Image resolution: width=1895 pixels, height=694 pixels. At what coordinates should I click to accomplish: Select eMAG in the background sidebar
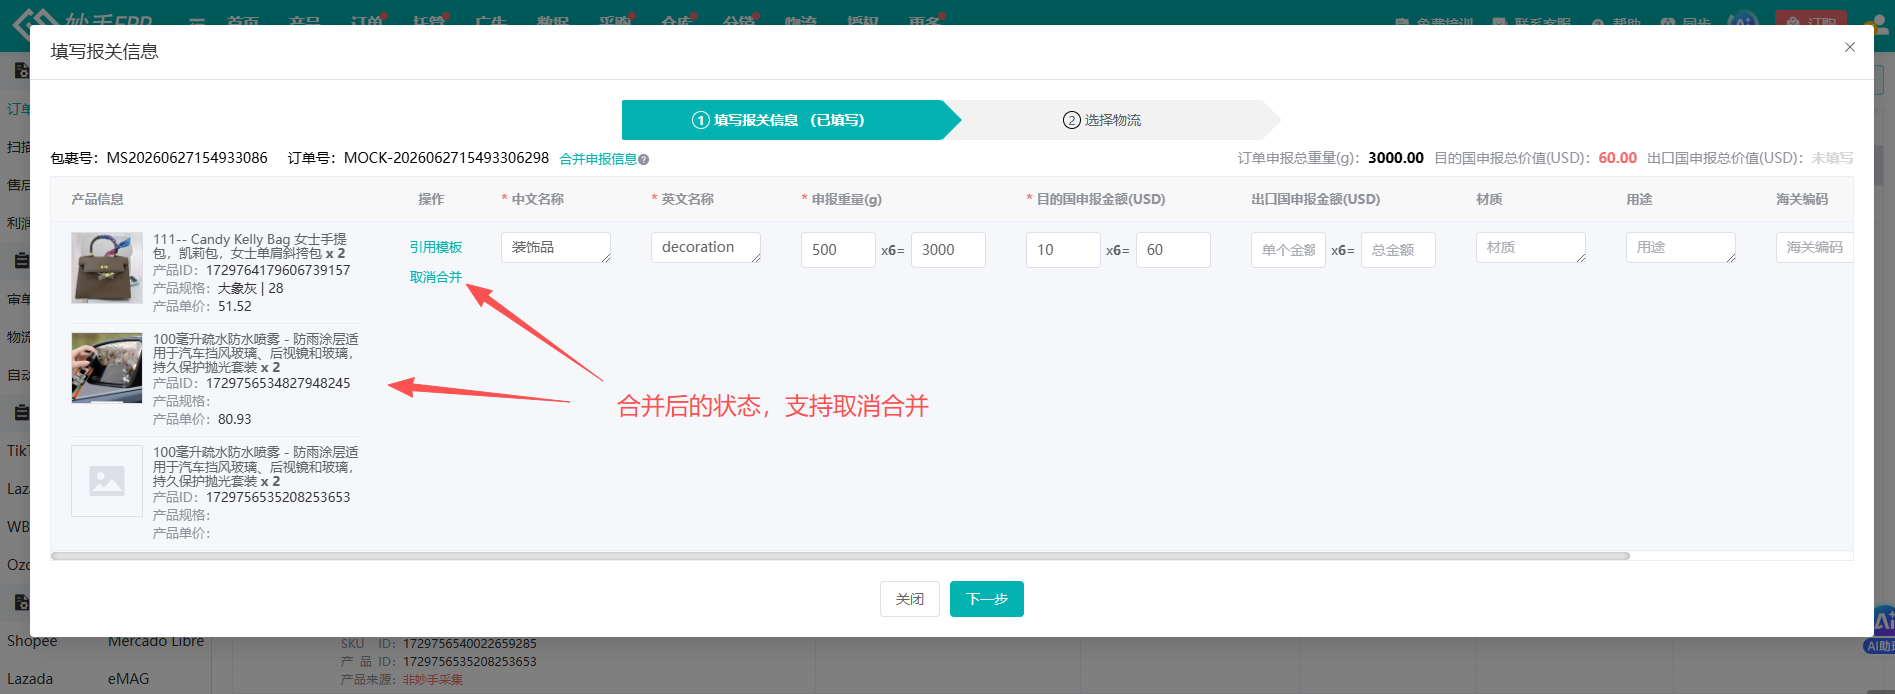coord(128,678)
